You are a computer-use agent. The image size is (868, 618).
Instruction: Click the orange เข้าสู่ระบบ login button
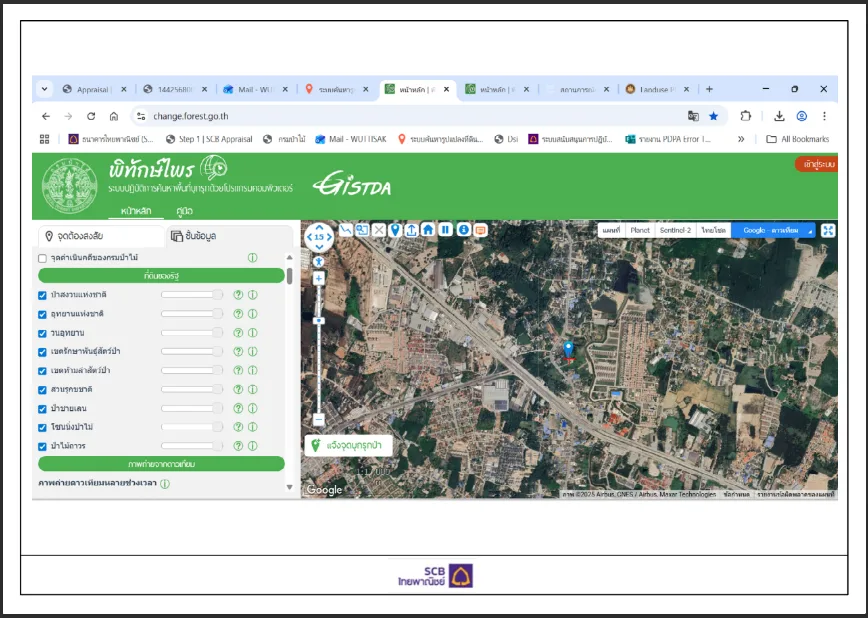pos(817,164)
